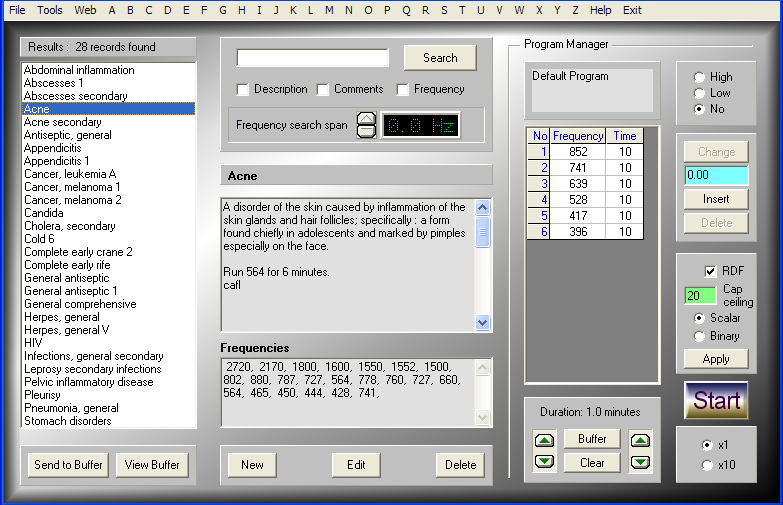Click the large Start button
Image resolution: width=783 pixels, height=505 pixels.
(716, 400)
